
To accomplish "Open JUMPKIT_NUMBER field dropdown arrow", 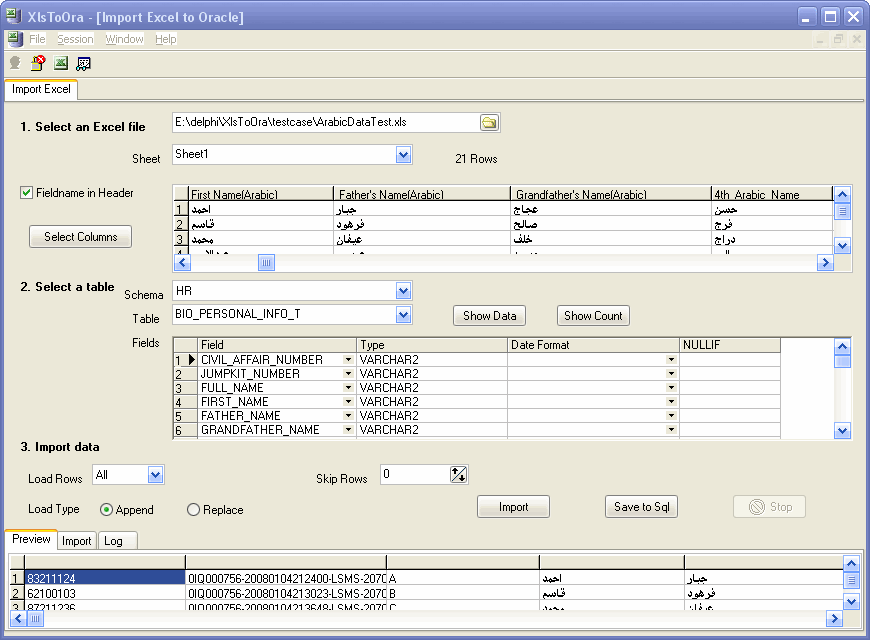I will tap(348, 374).
